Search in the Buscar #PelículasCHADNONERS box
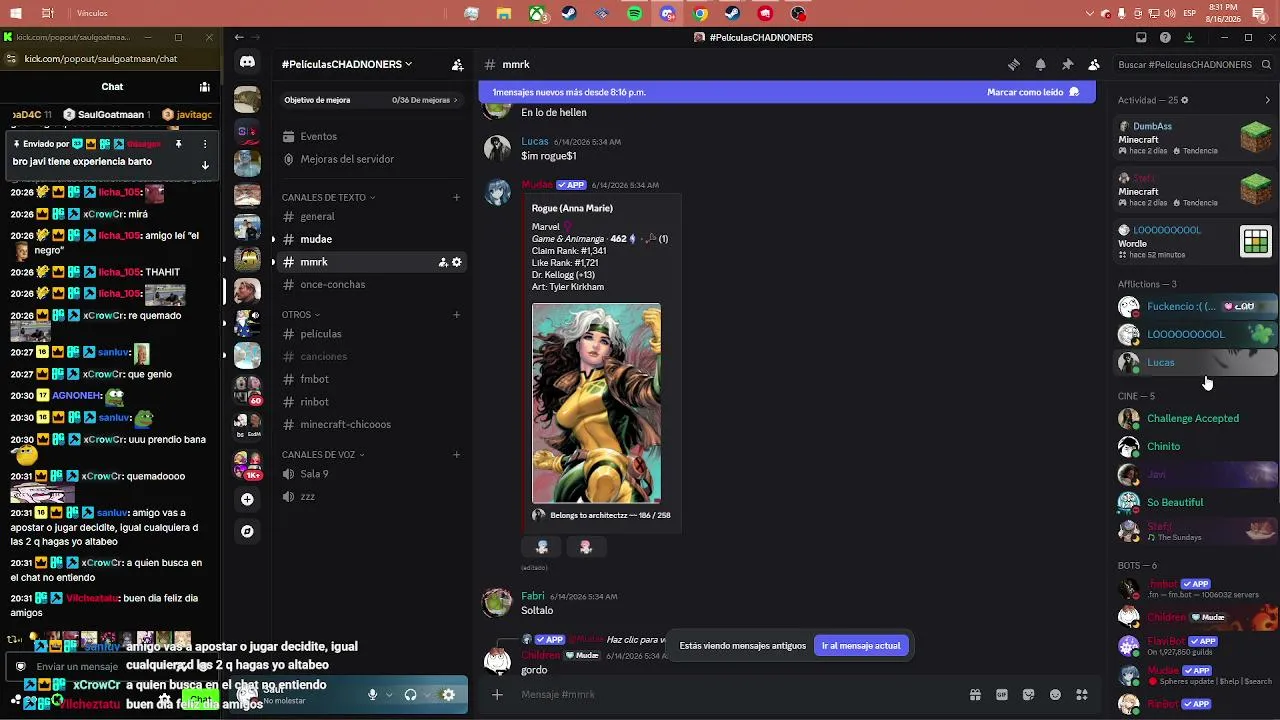Image resolution: width=1280 pixels, height=720 pixels. click(x=1195, y=65)
